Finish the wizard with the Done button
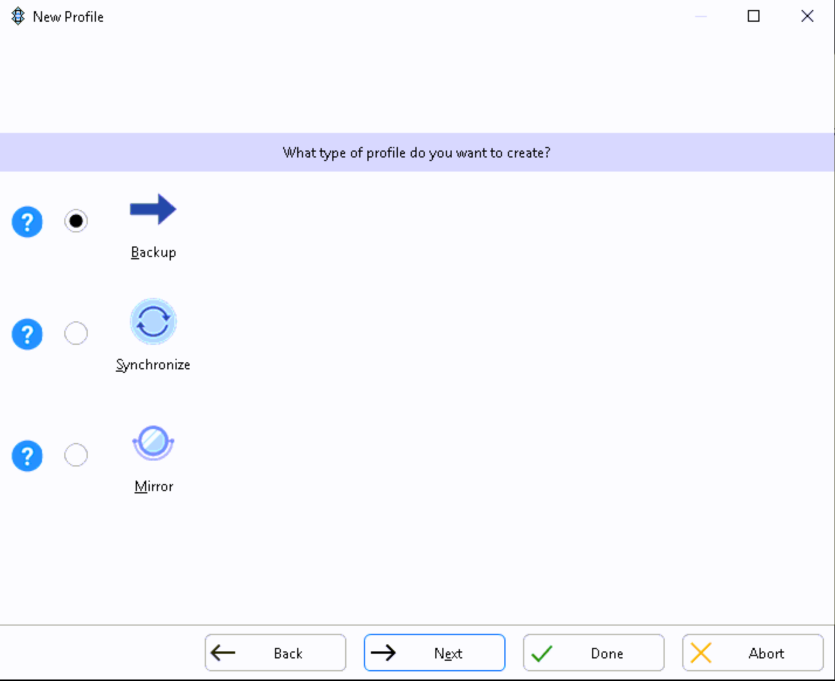This screenshot has height=681, width=835. tap(593, 653)
